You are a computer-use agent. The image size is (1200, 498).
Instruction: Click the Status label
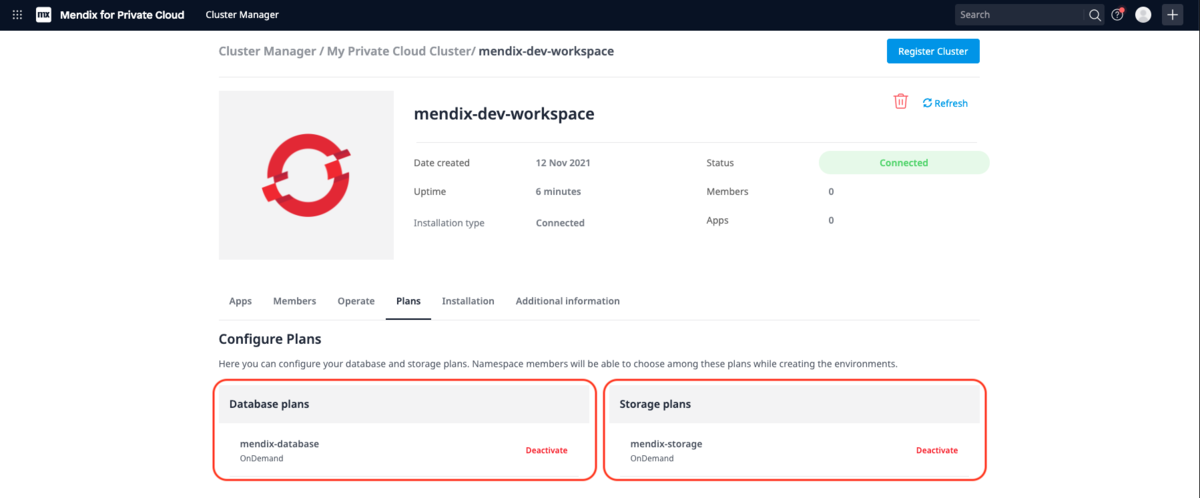coord(720,163)
